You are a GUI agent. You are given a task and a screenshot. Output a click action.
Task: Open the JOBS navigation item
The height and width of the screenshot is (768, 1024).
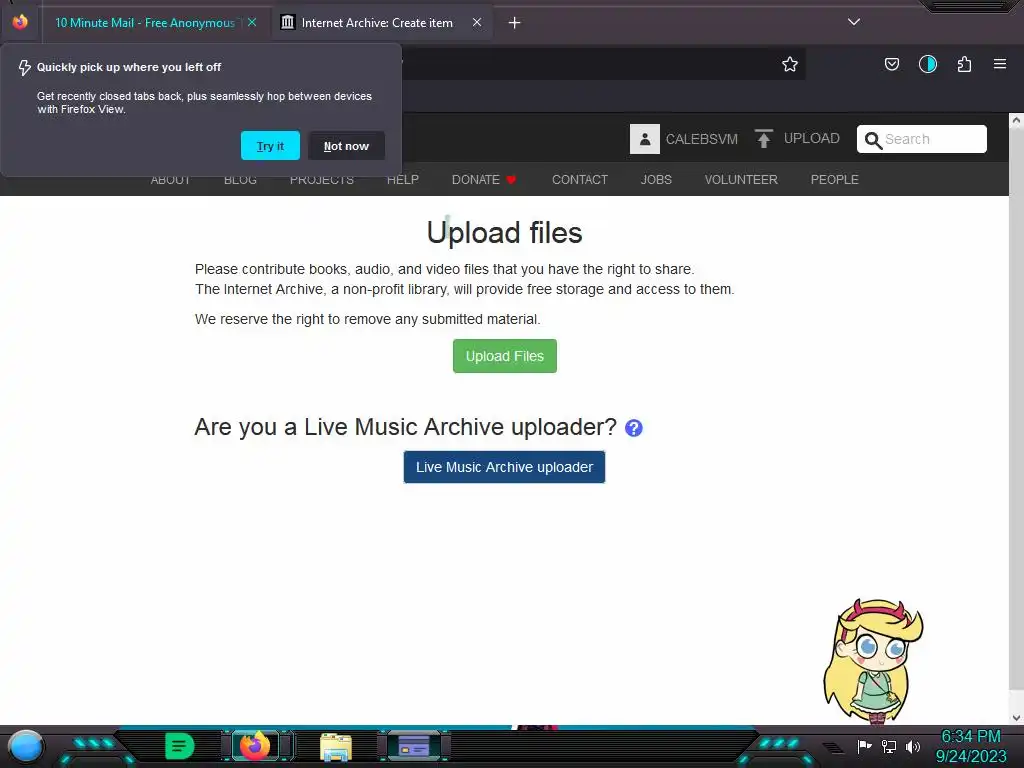tap(656, 180)
